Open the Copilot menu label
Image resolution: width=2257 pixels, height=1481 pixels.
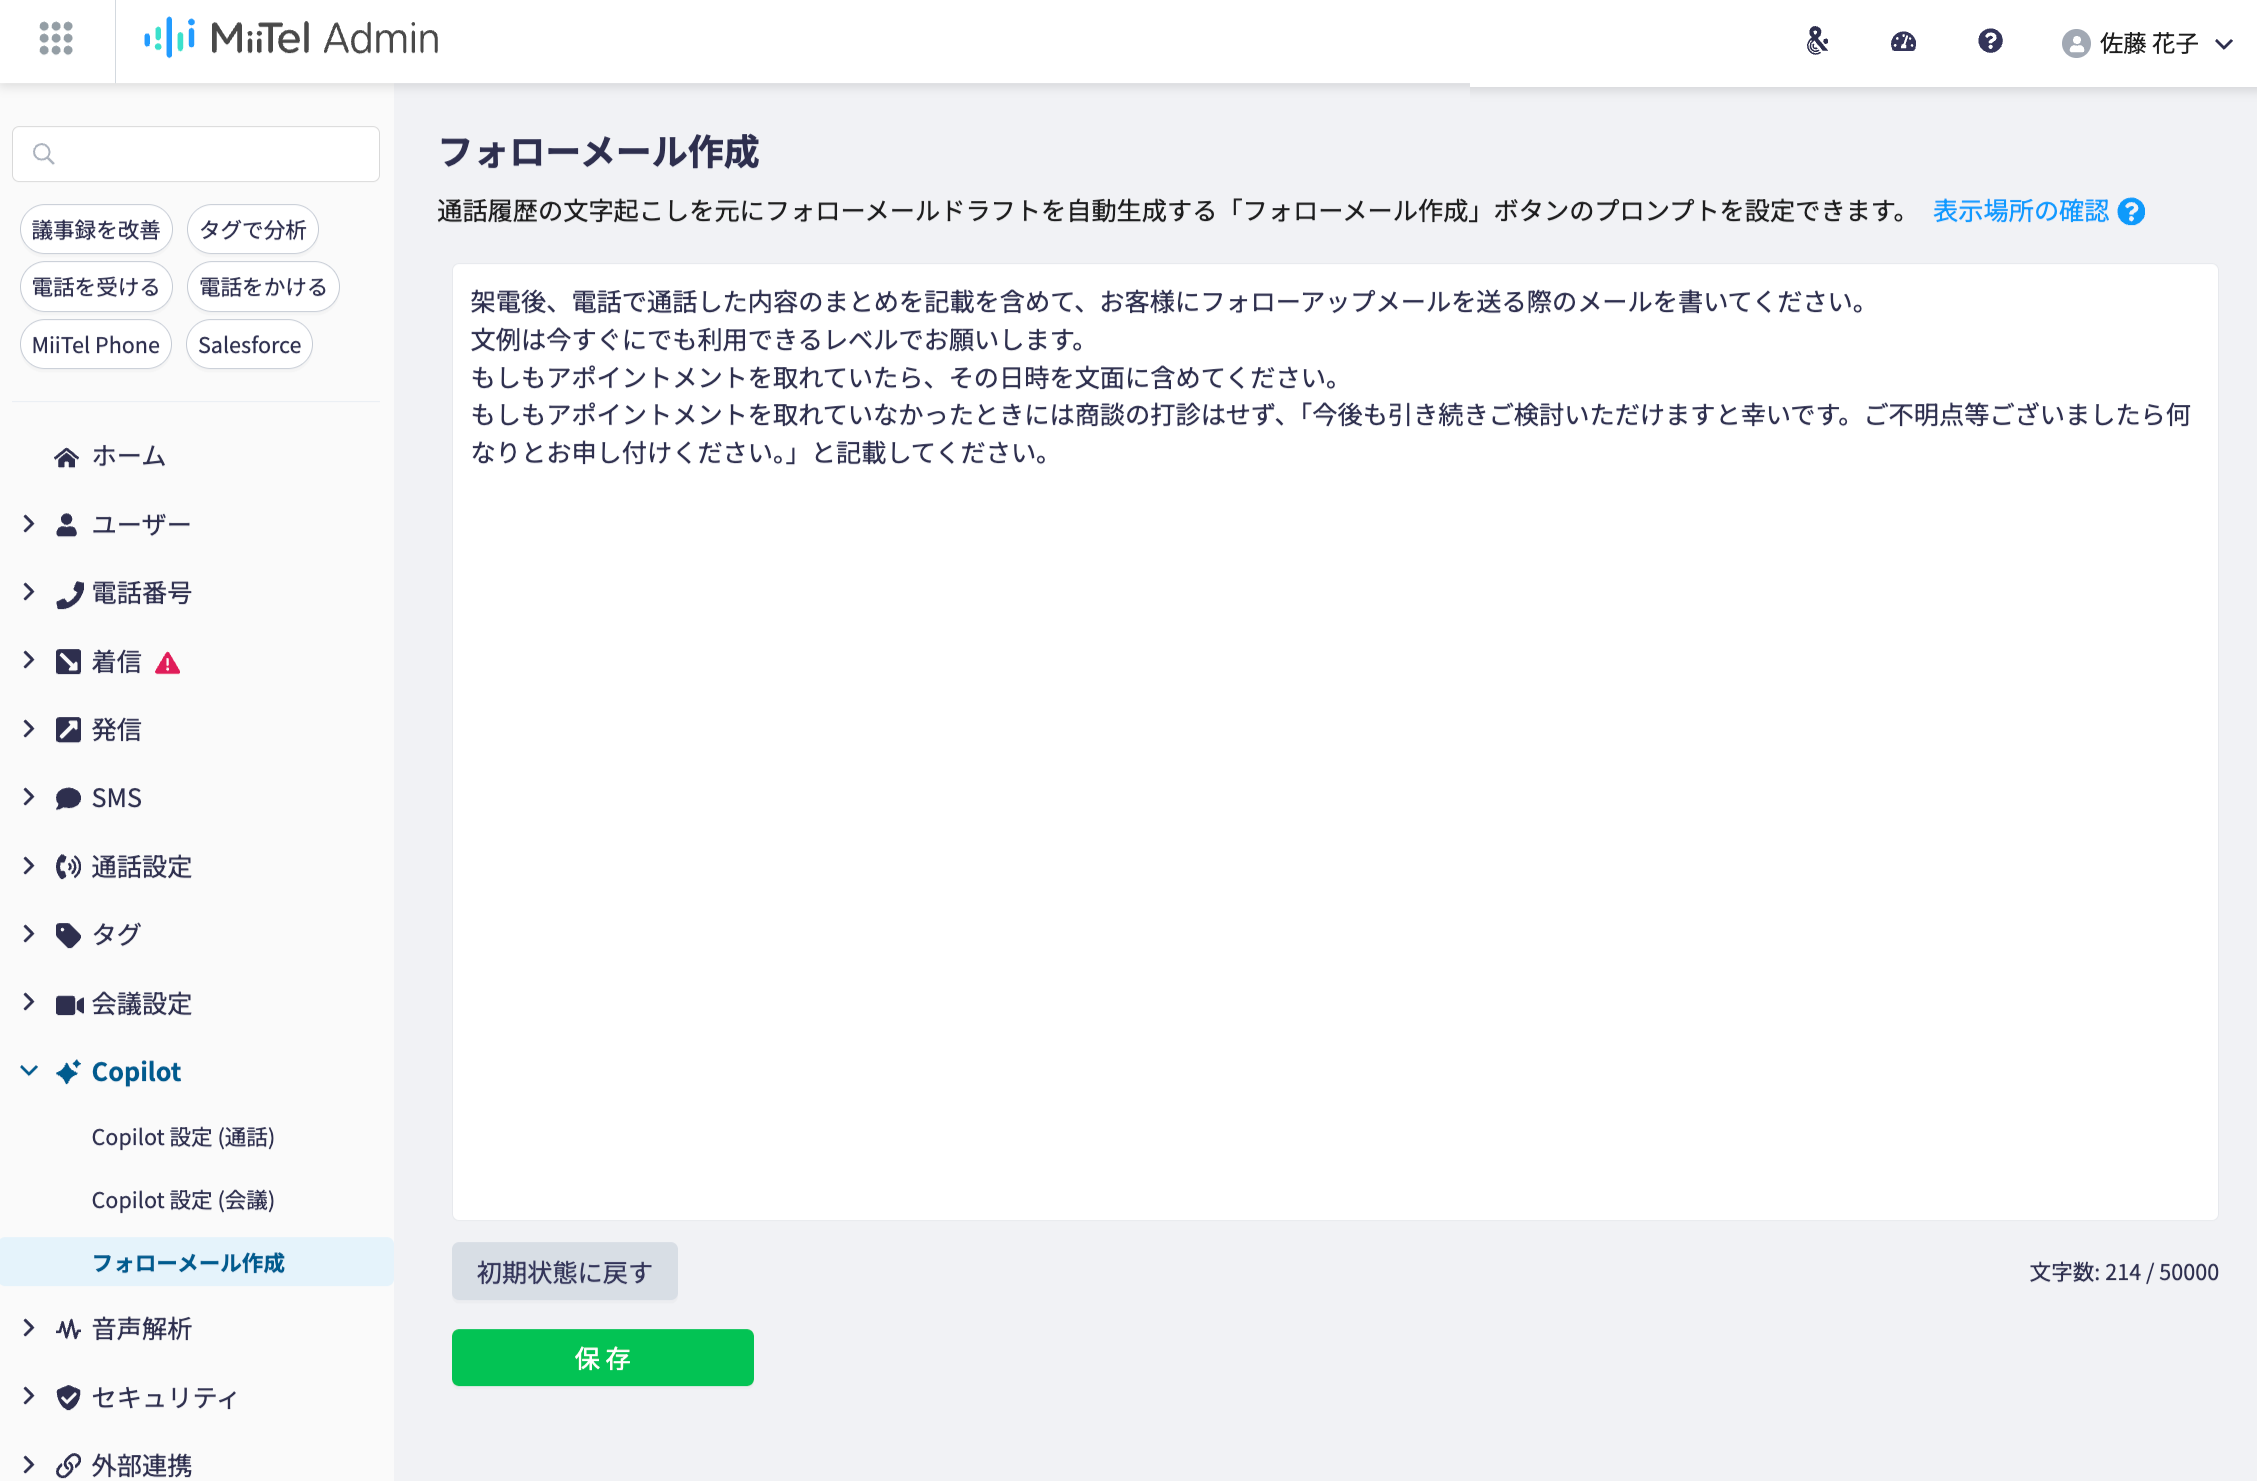click(136, 1072)
